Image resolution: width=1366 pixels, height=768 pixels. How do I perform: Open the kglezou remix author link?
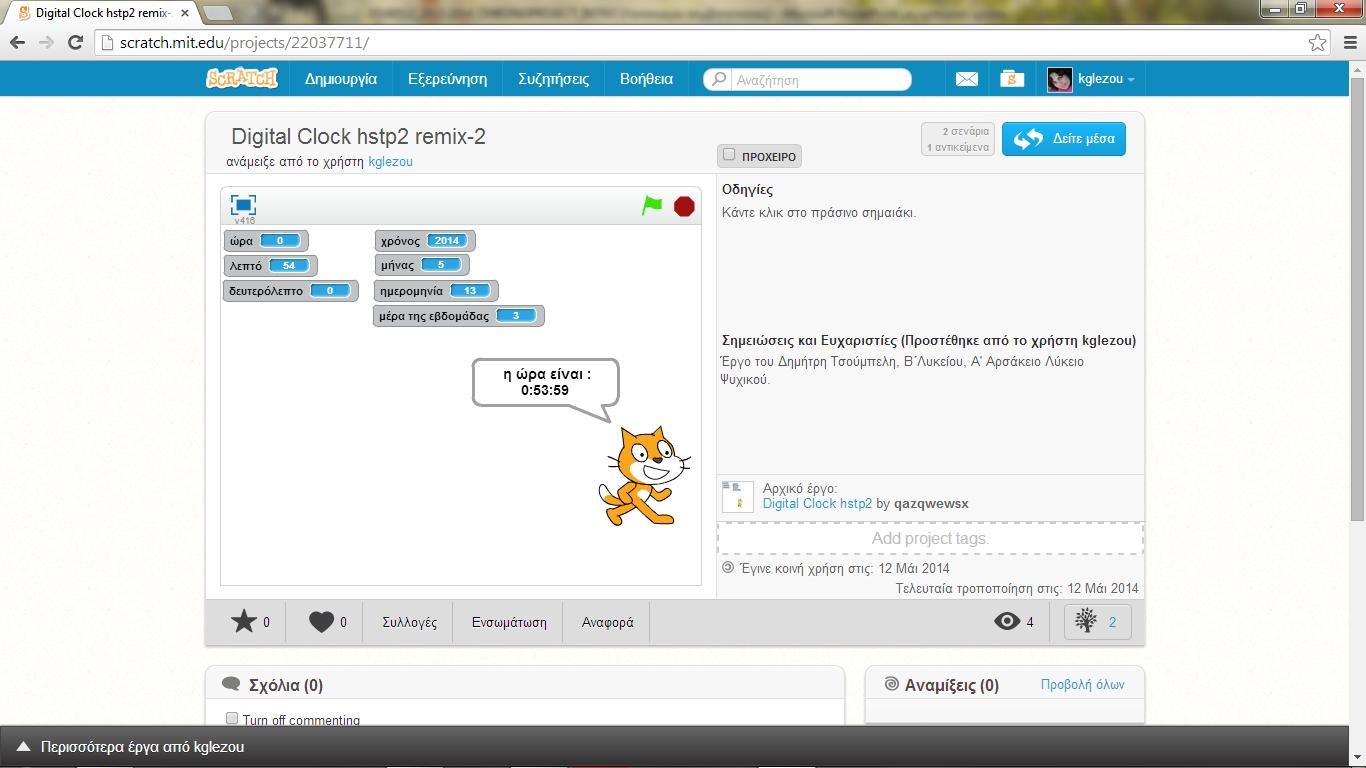point(390,161)
